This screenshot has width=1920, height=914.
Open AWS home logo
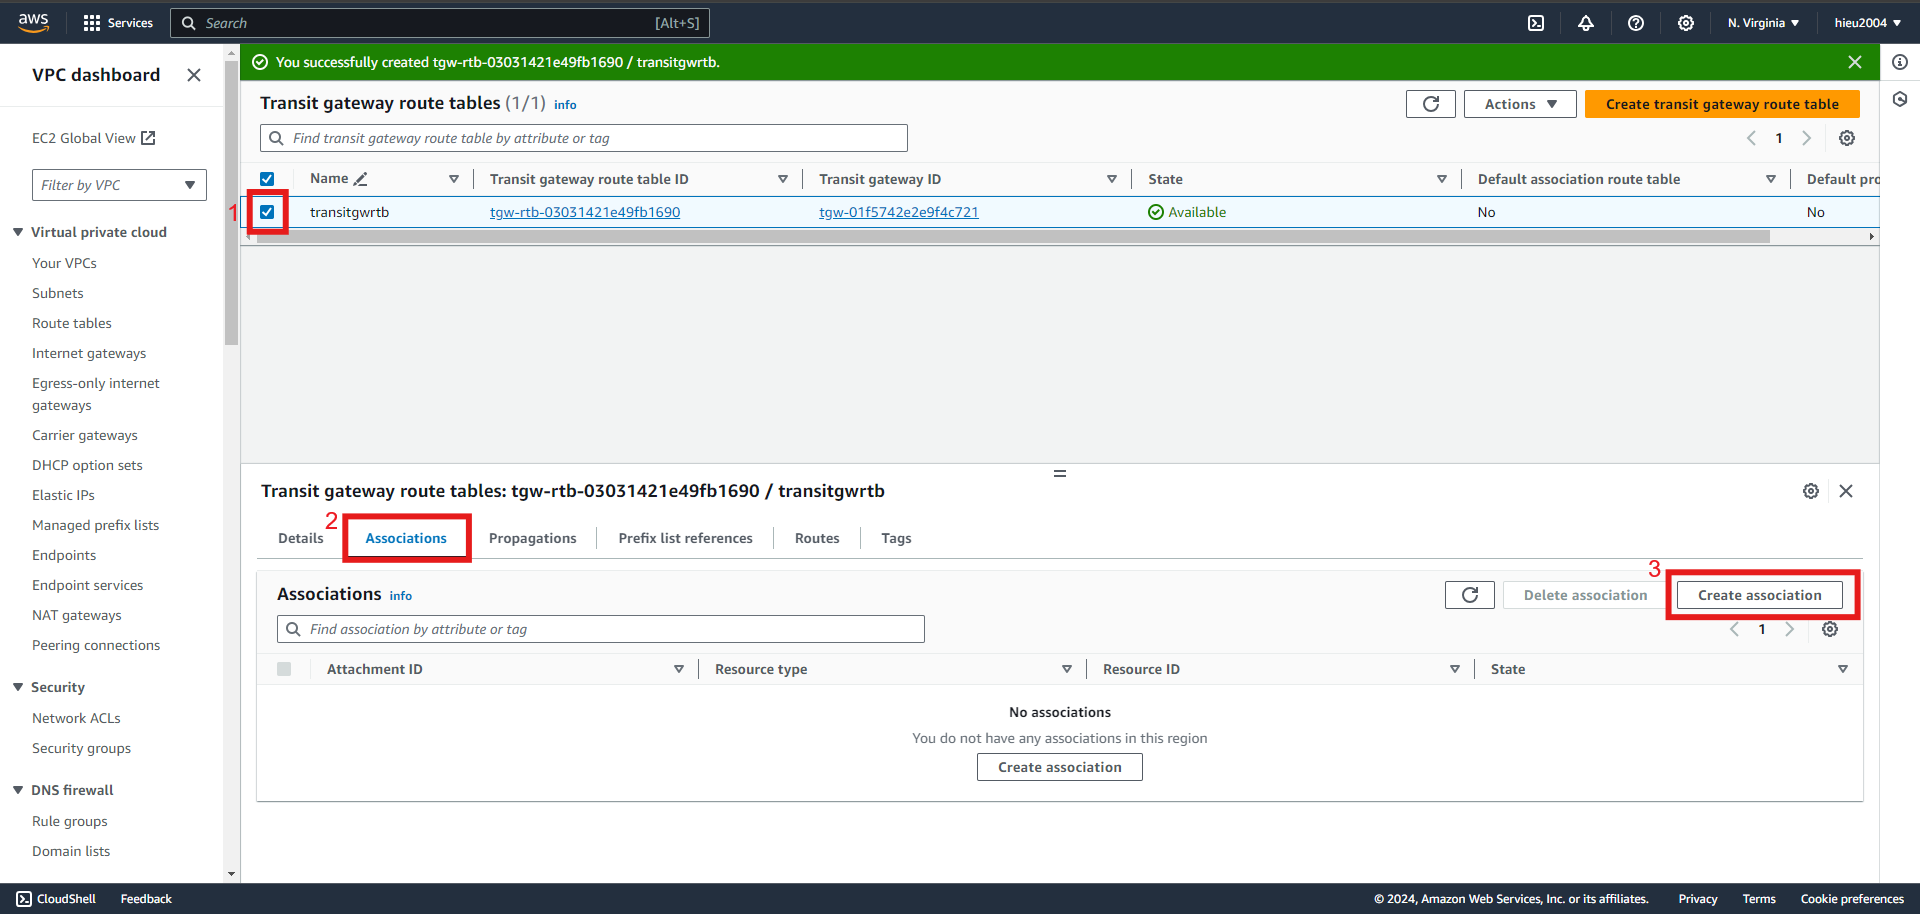click(x=33, y=22)
